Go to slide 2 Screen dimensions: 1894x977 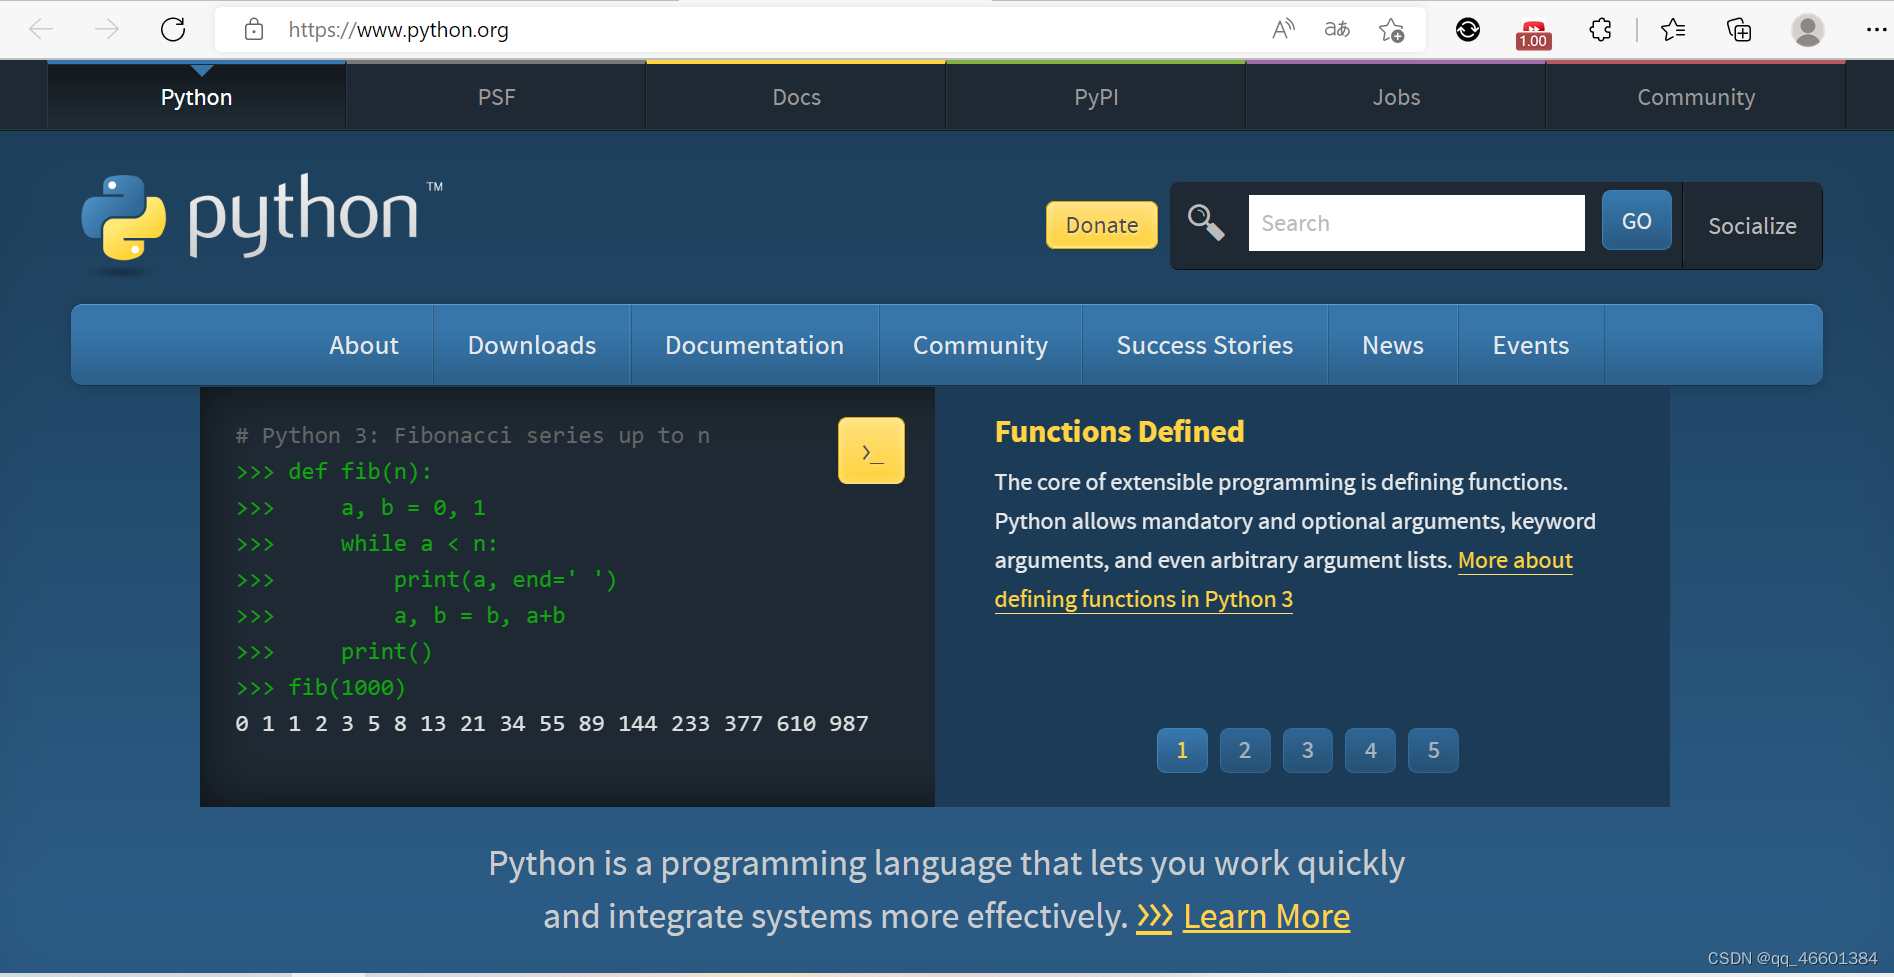1245,750
